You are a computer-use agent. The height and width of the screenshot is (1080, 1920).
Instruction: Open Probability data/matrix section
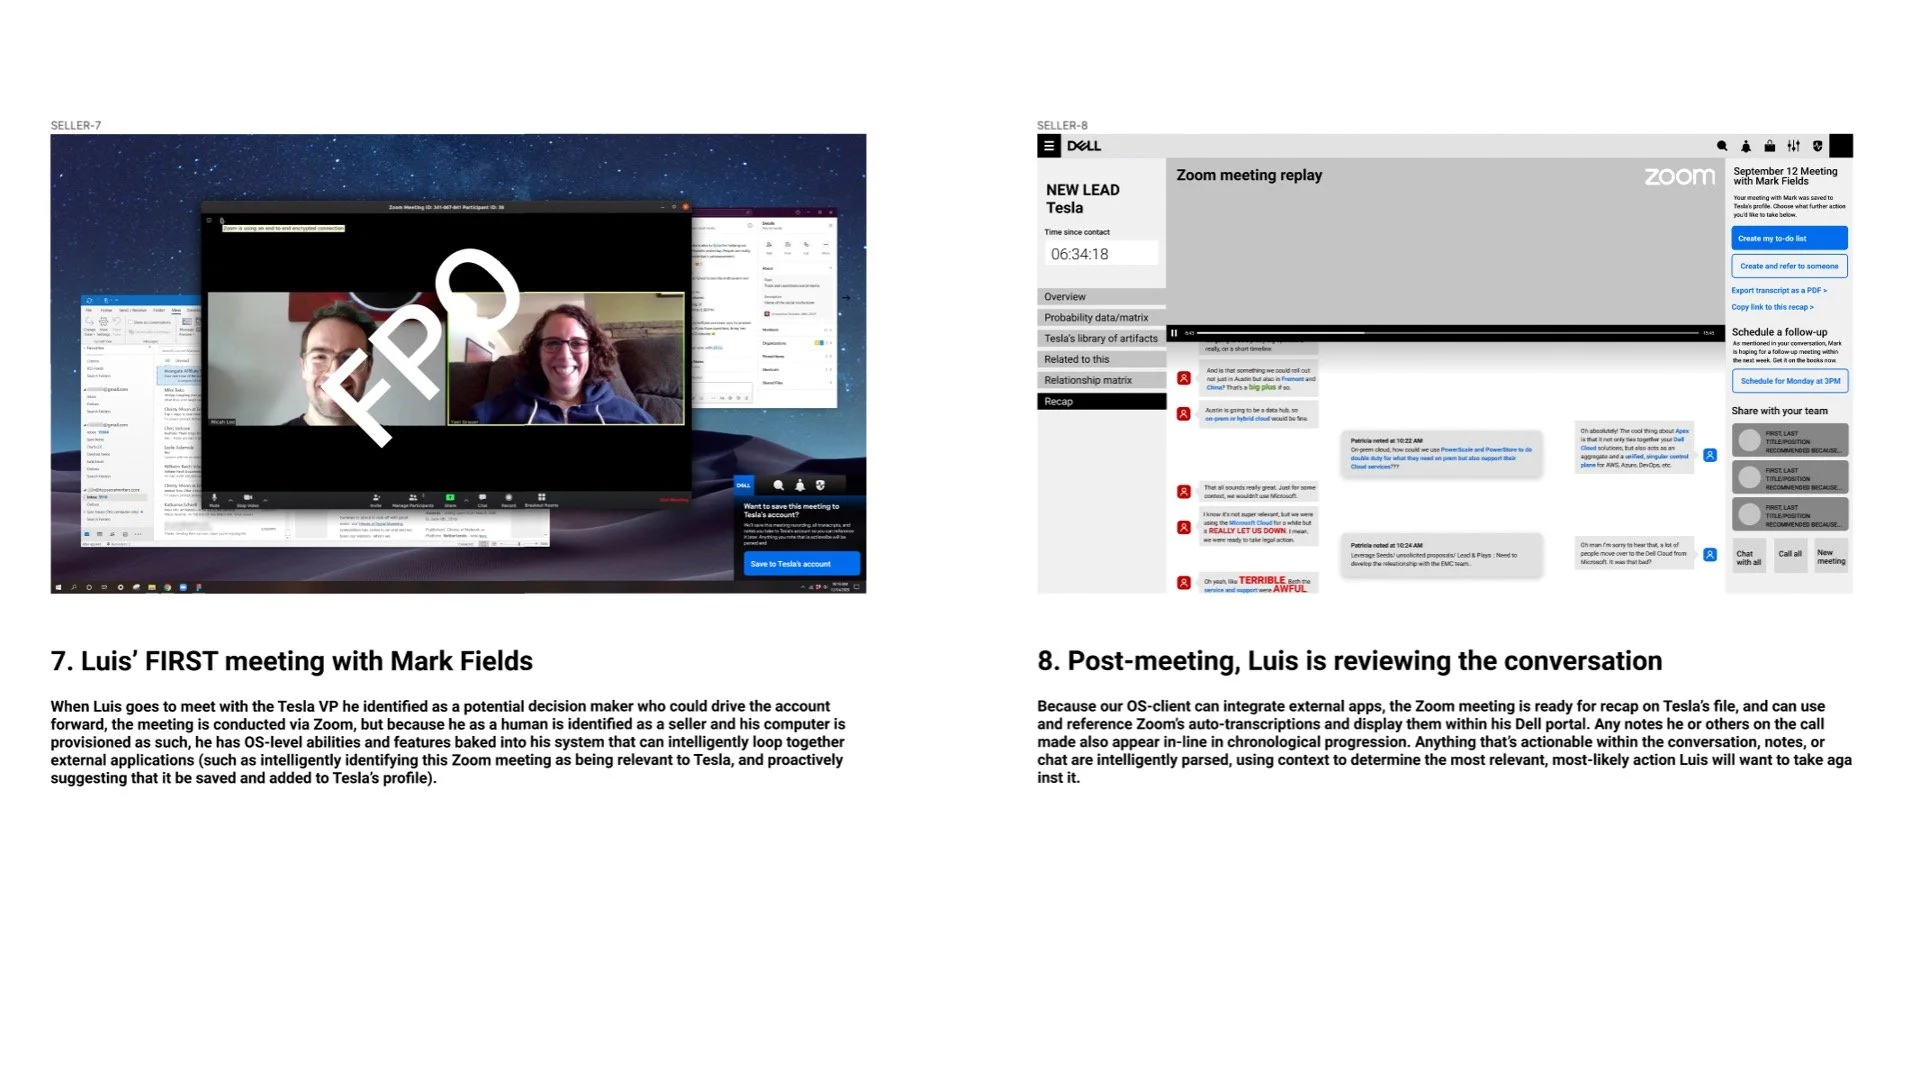1101,318
